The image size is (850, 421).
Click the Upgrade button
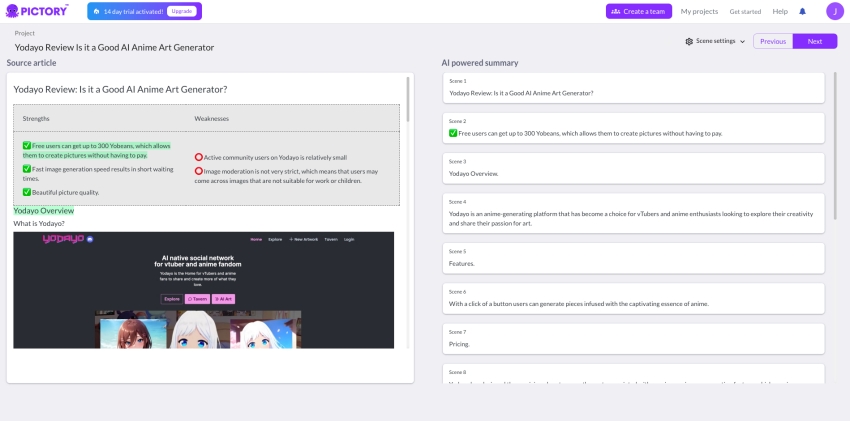182,11
